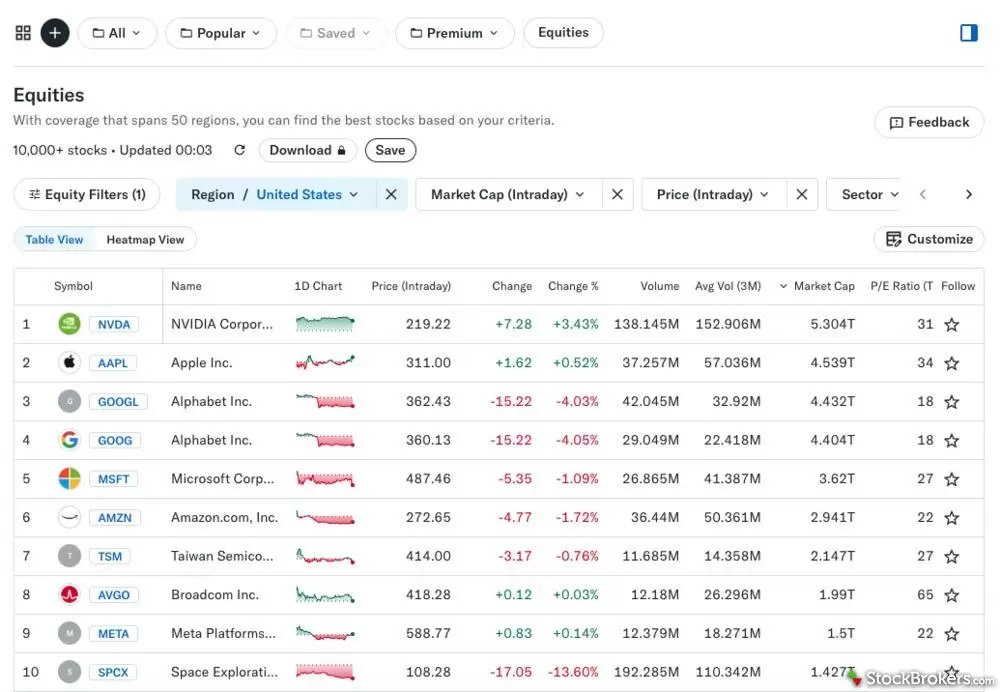The image size is (1000, 692).
Task: Expand the Market Cap (Intraday) filter dropdown
Action: tap(508, 195)
